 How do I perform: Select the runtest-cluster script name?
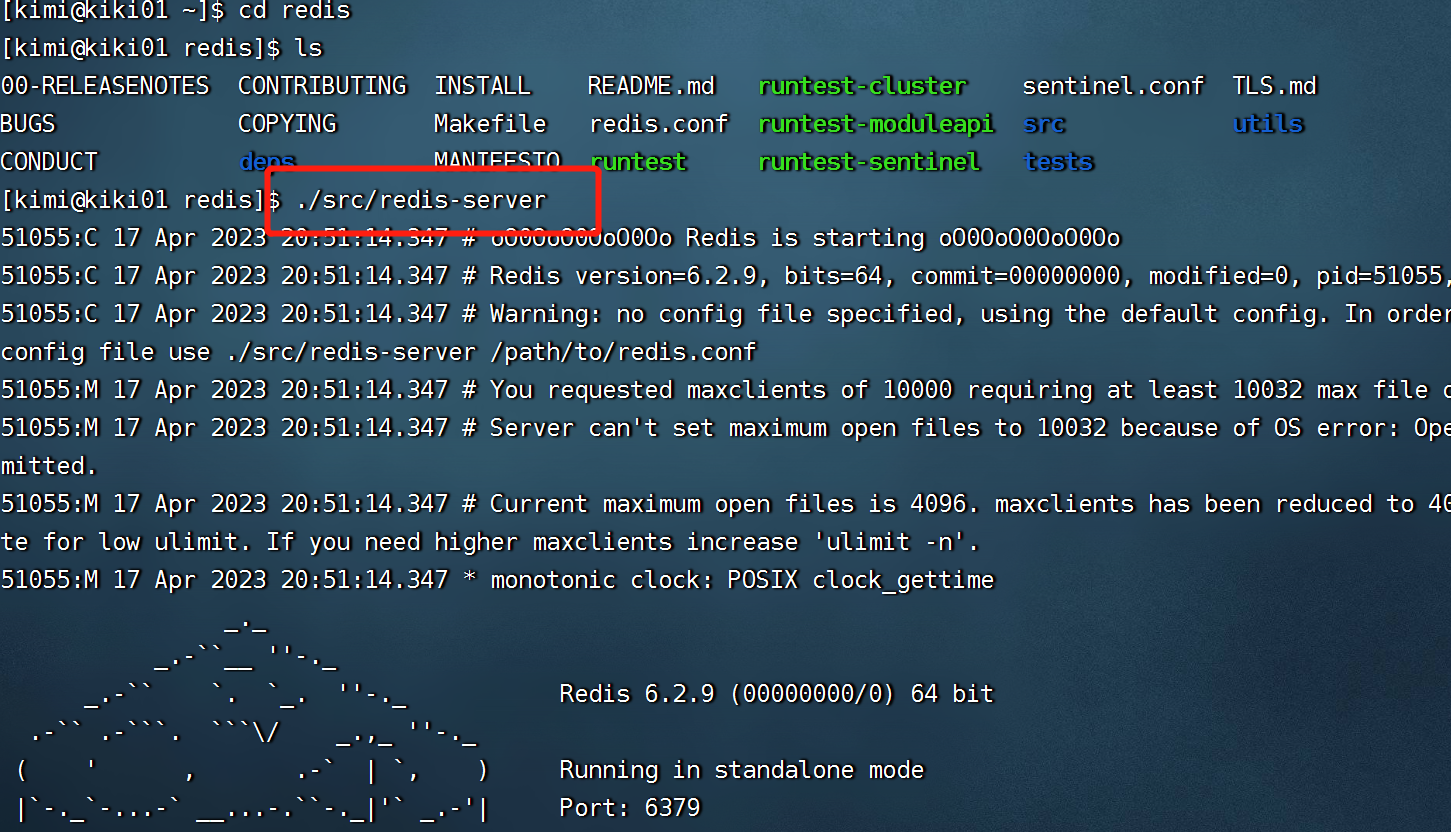(x=862, y=86)
